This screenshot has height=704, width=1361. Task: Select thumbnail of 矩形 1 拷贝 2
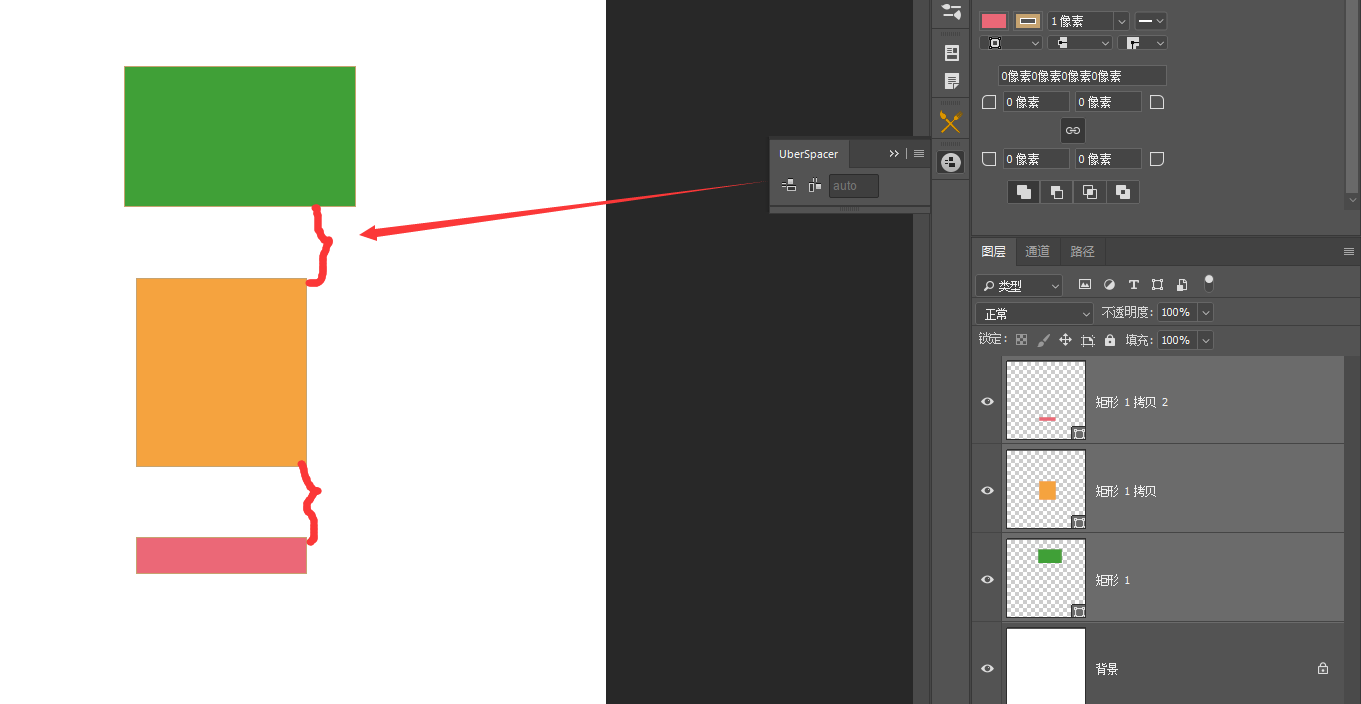1046,401
